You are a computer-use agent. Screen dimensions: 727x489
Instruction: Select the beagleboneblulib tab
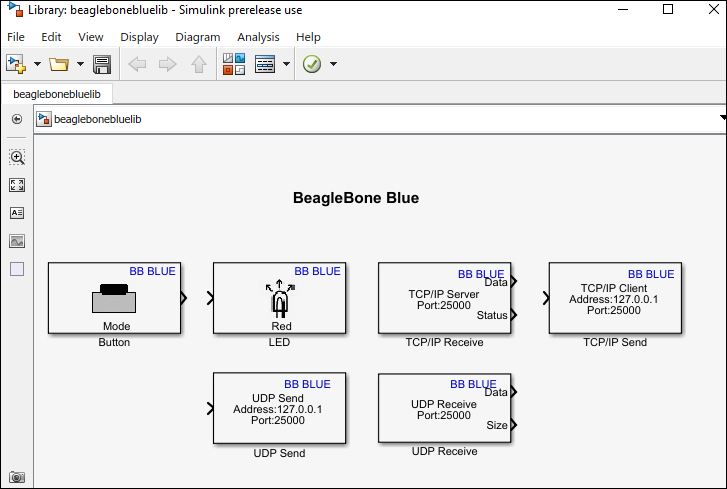click(x=57, y=94)
